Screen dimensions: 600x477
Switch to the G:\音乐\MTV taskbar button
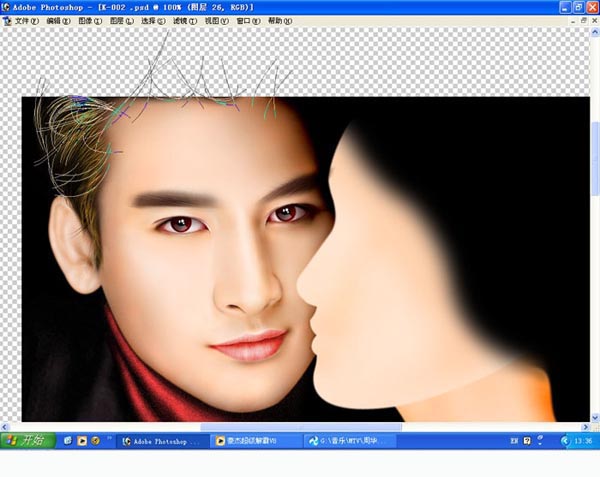tap(350, 441)
